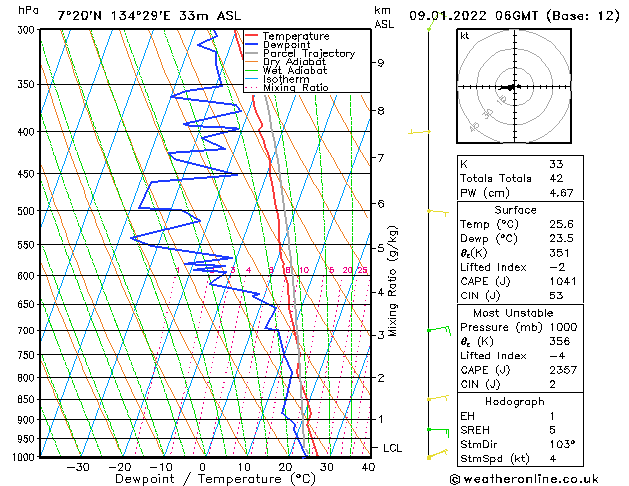Click the 'Dewpoint' legend entry
The image size is (629, 486).
[286, 45]
